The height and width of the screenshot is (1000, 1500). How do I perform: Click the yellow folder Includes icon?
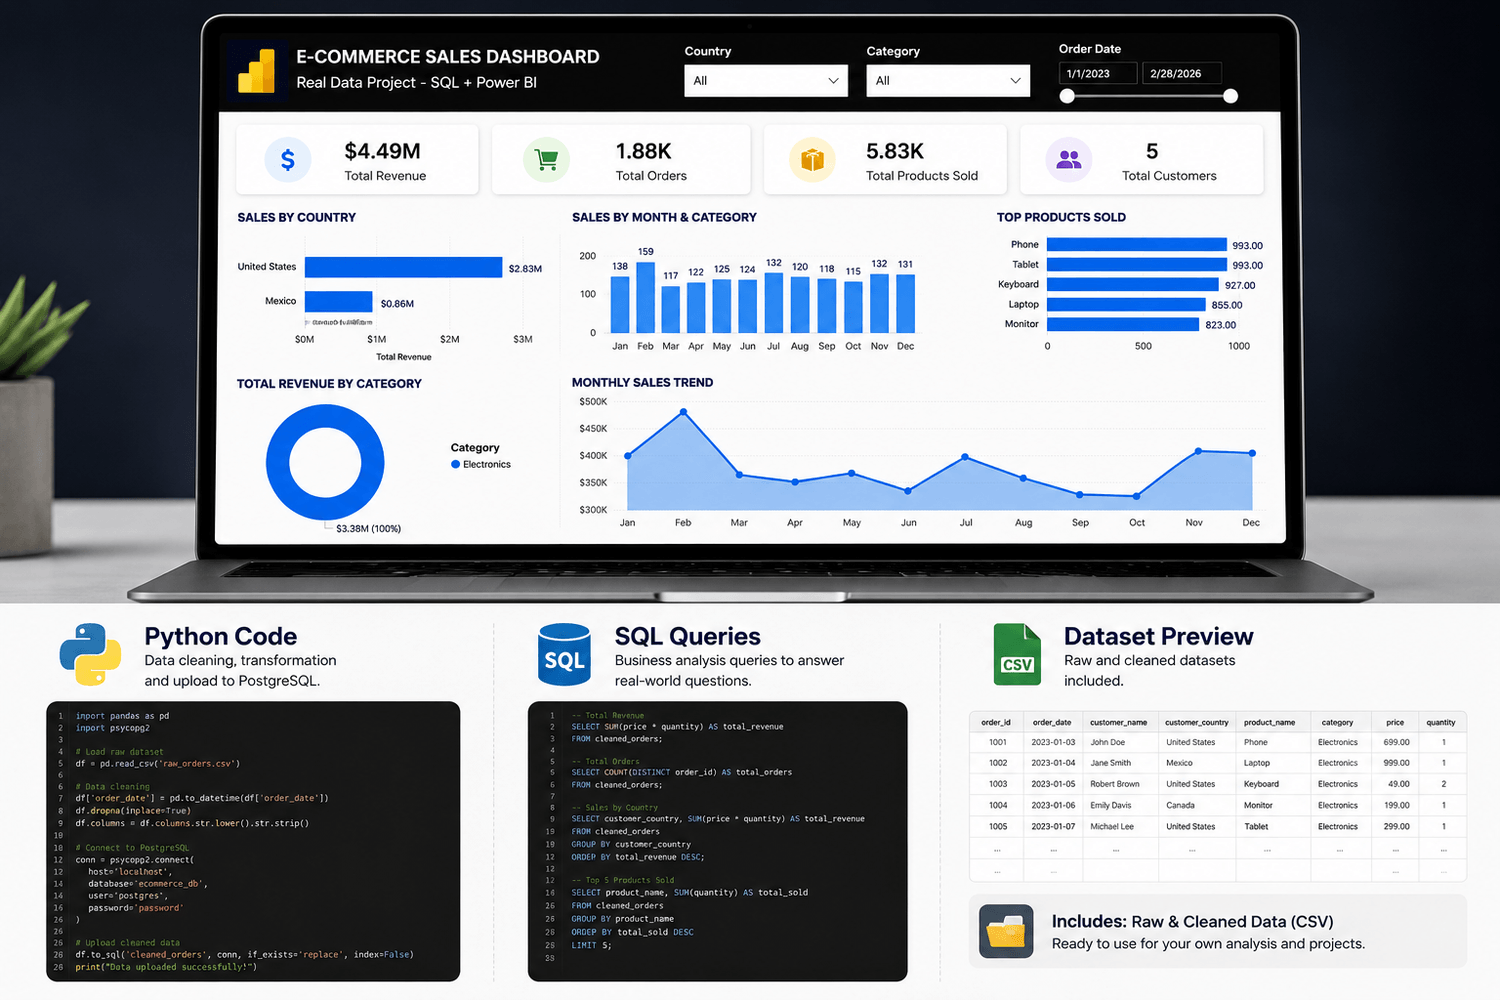[x=1006, y=932]
